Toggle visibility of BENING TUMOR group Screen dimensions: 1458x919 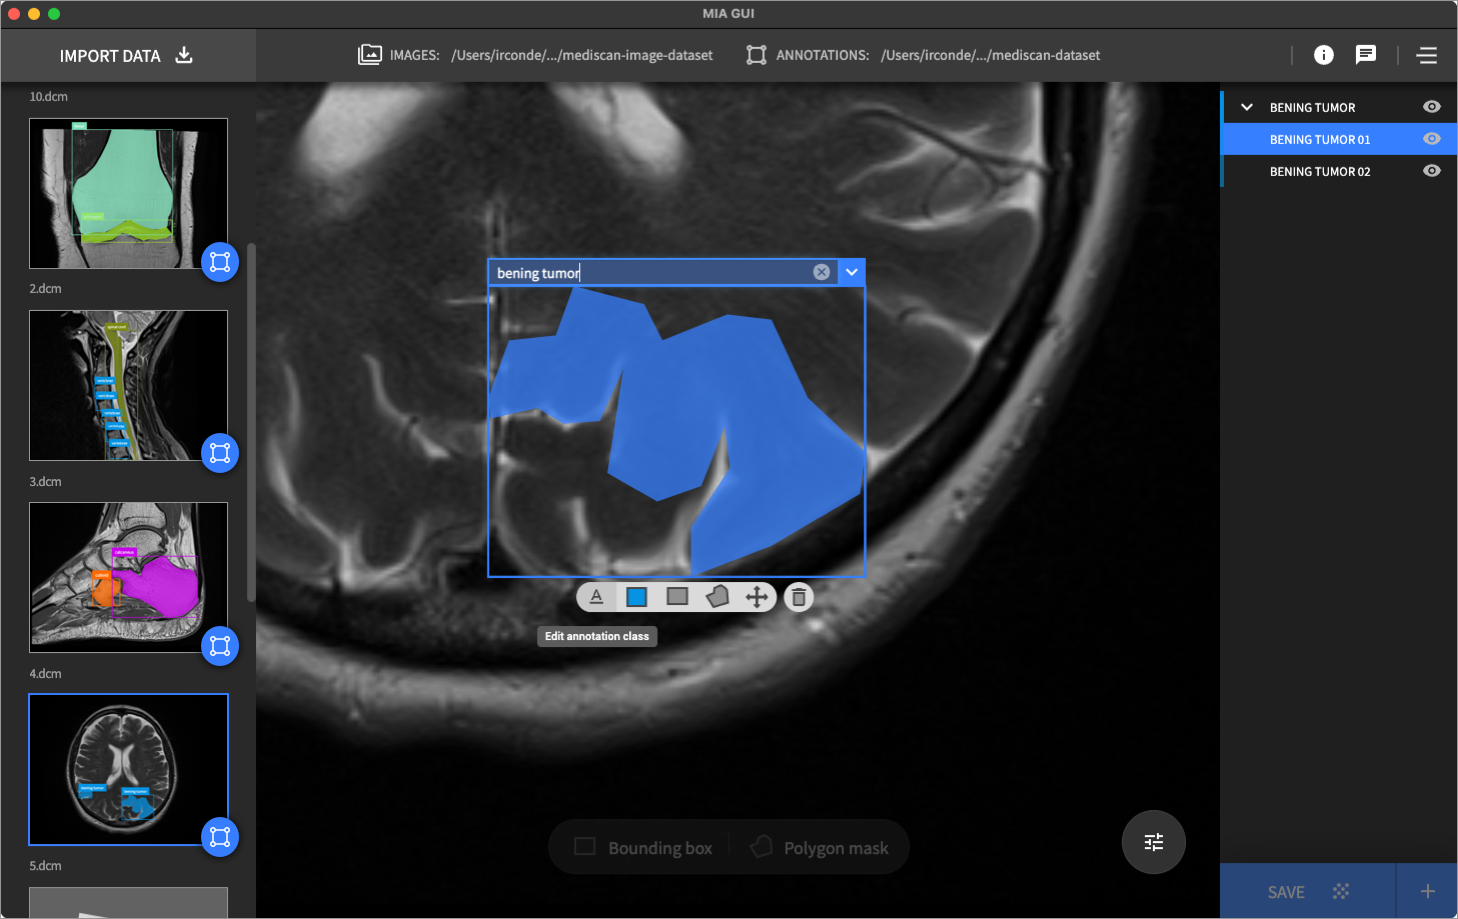click(1432, 107)
